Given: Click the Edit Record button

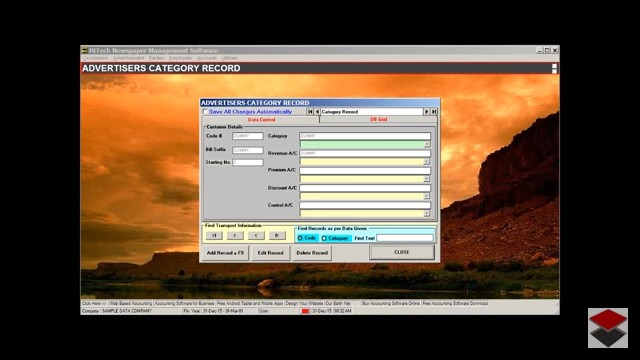Looking at the screenshot, I should coord(270,253).
